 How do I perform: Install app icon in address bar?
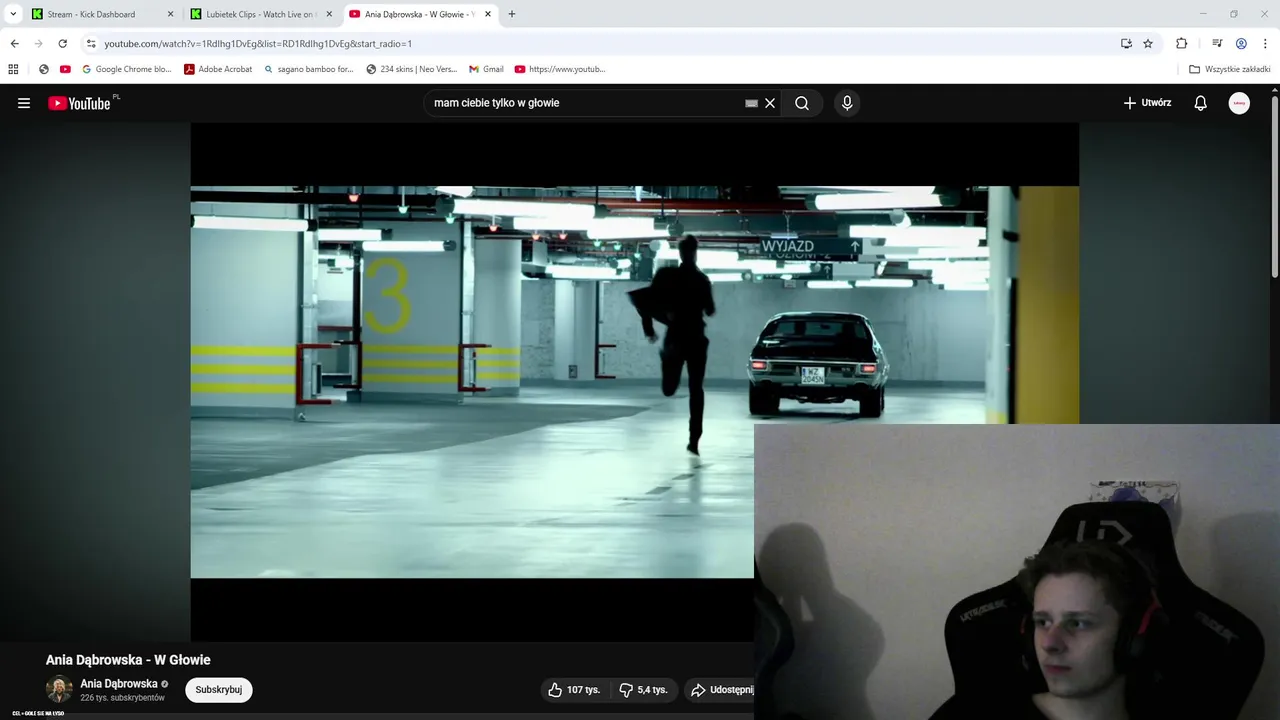1126,44
